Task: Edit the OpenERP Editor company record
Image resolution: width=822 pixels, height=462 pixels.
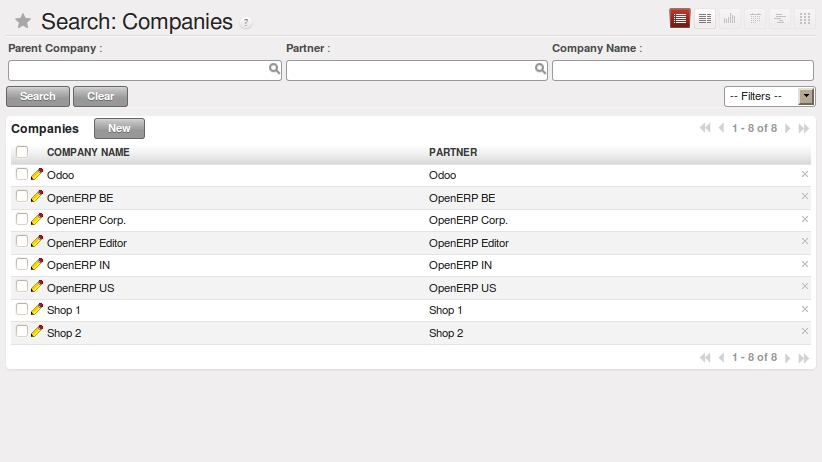Action: [37, 242]
